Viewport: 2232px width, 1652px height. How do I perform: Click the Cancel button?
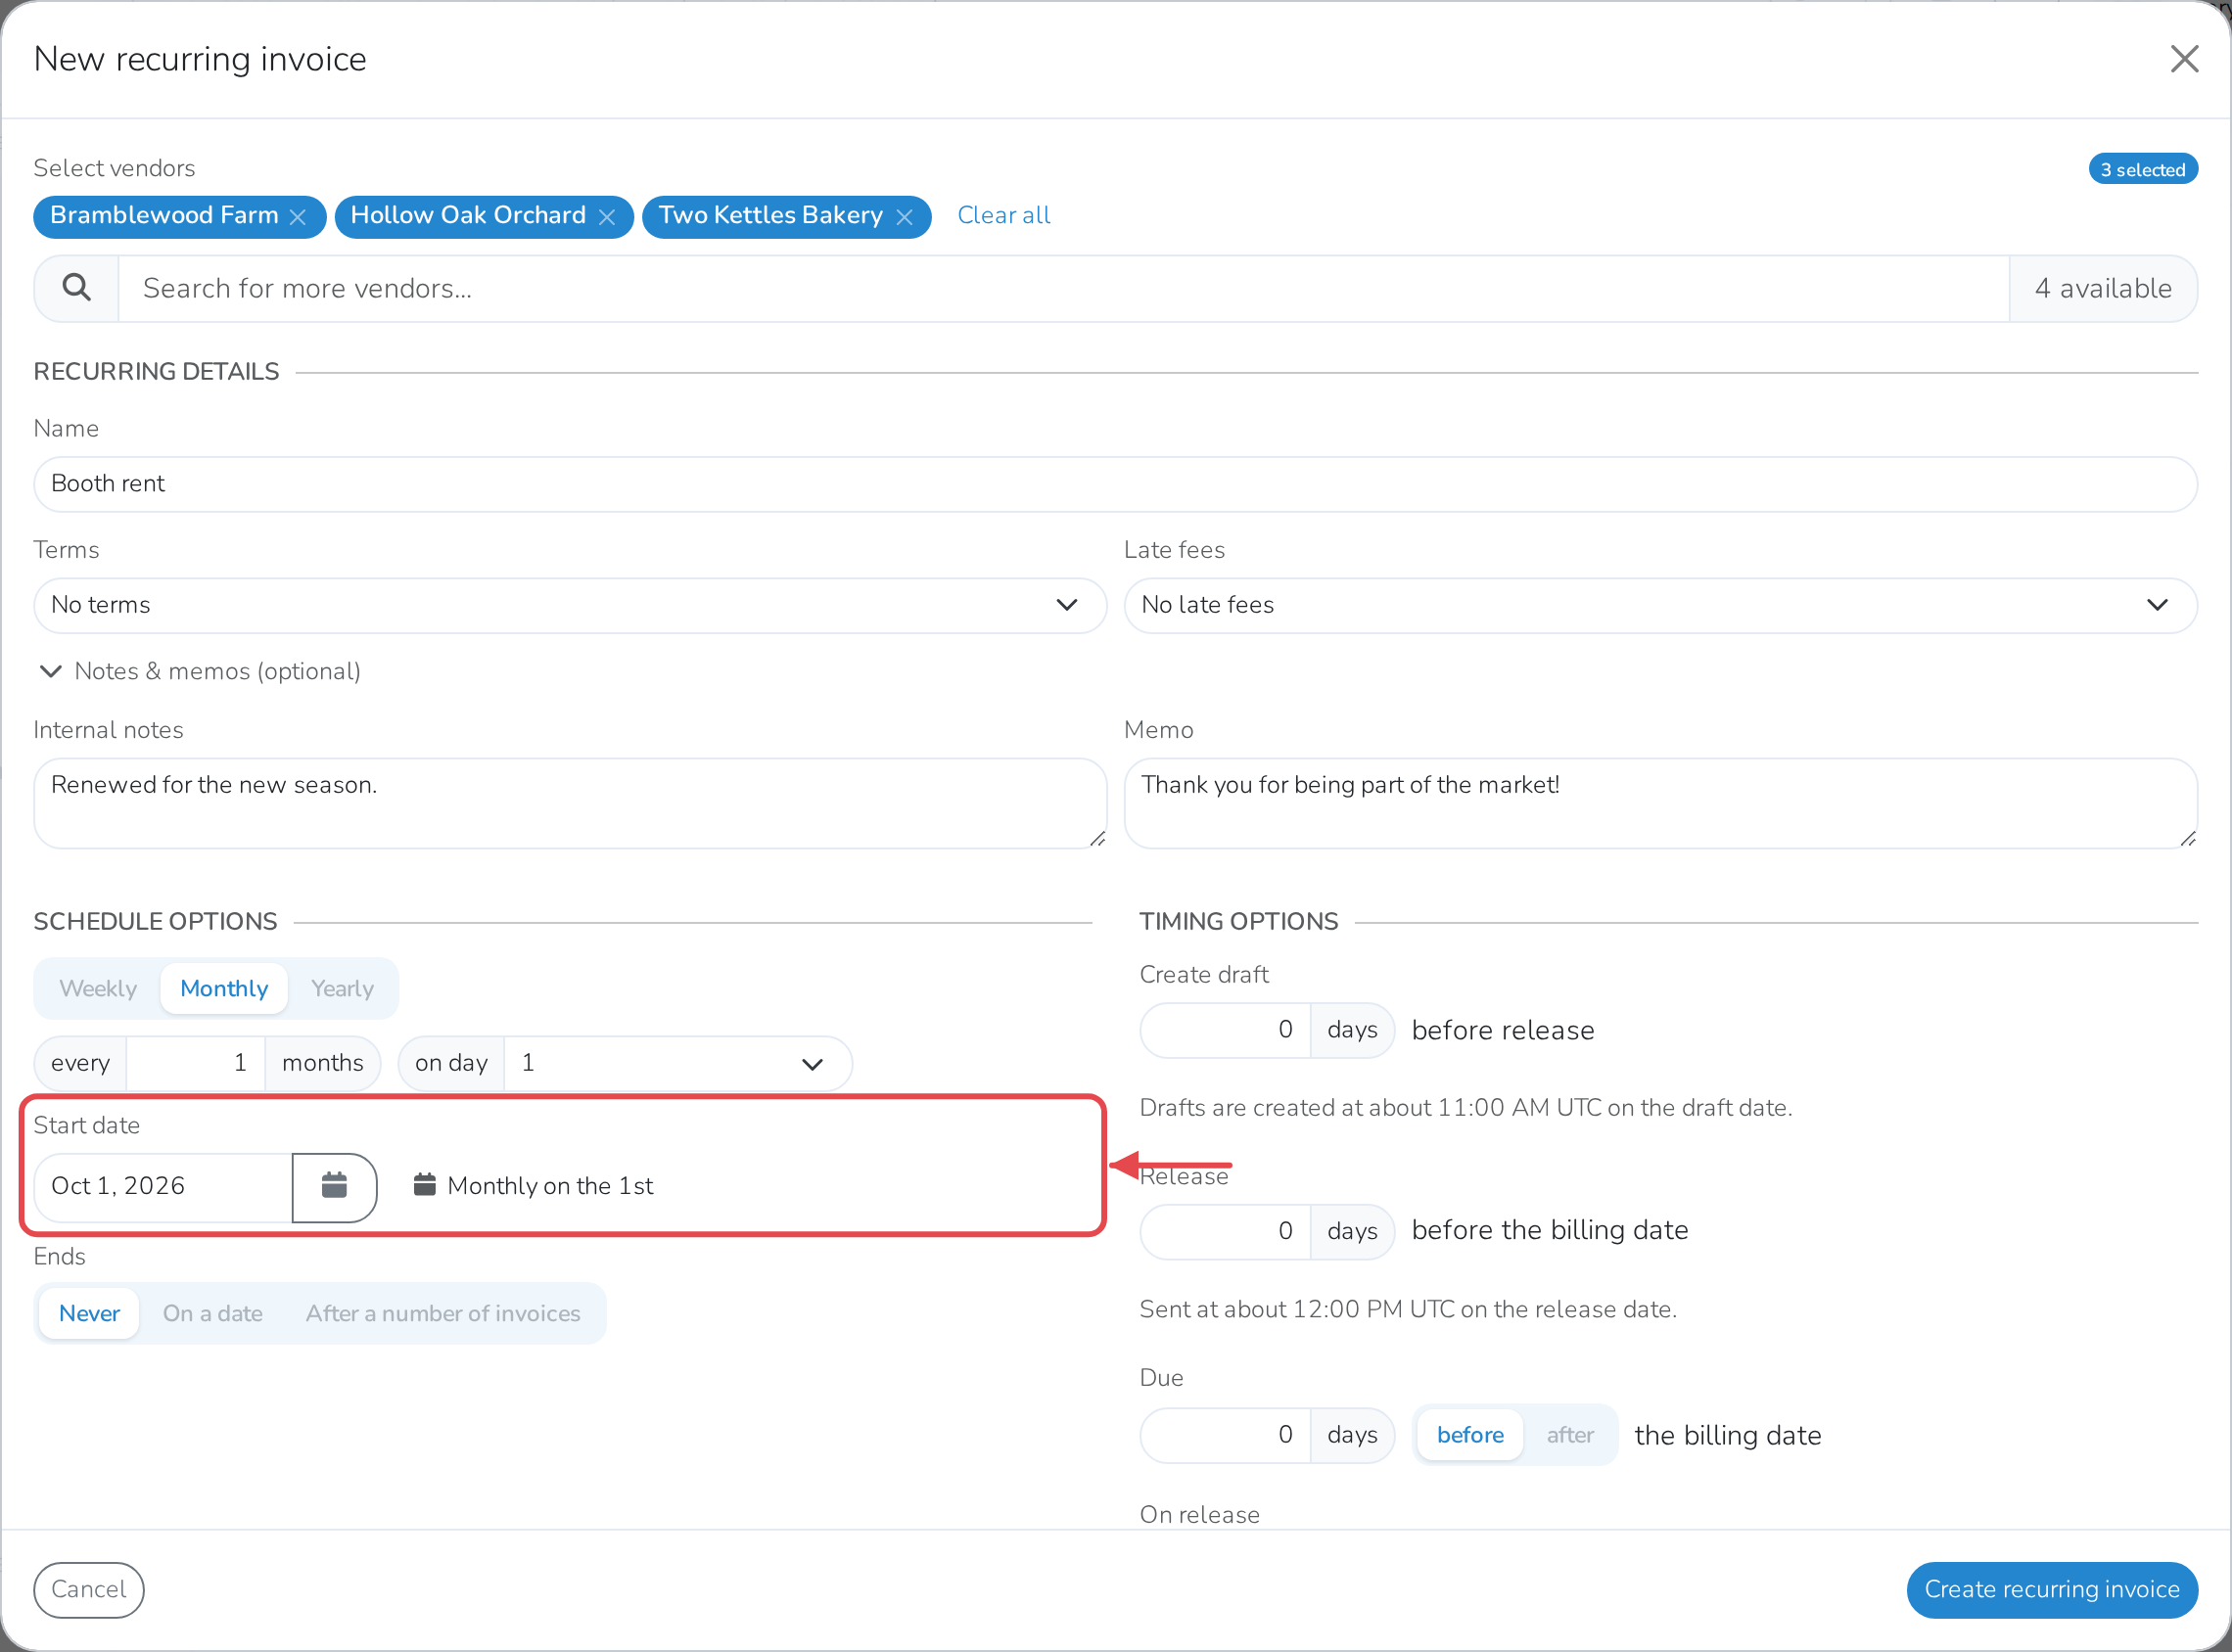[89, 1590]
